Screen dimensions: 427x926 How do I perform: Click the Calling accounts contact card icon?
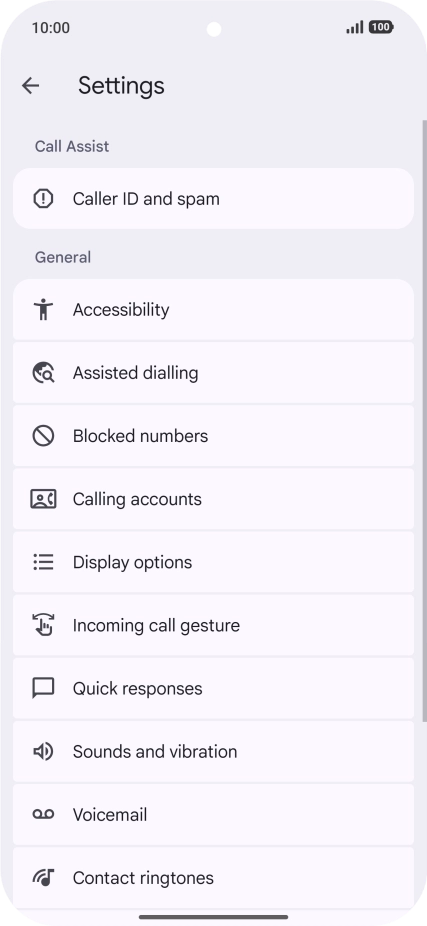pos(43,499)
